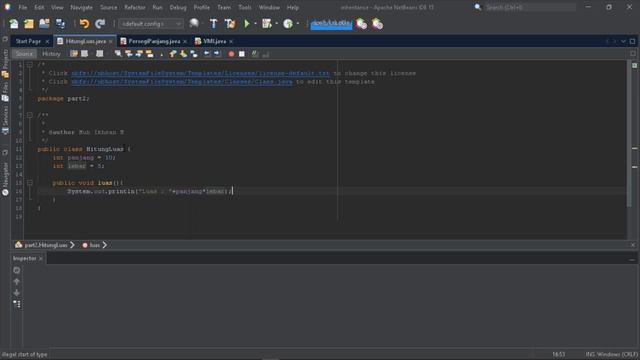Toggle Highlight Search in the editor toolbar
Viewport: 640px width, 360px height.
(x=150, y=54)
